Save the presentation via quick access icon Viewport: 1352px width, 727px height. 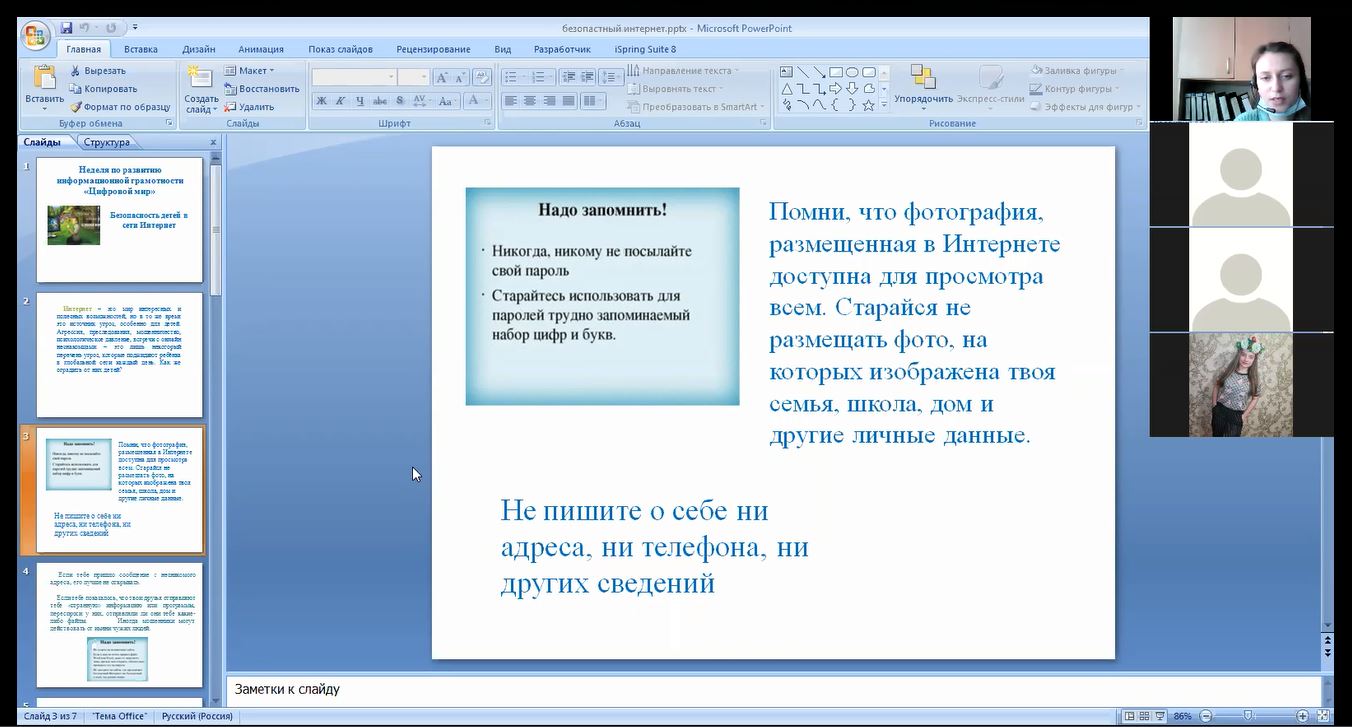click(x=67, y=27)
